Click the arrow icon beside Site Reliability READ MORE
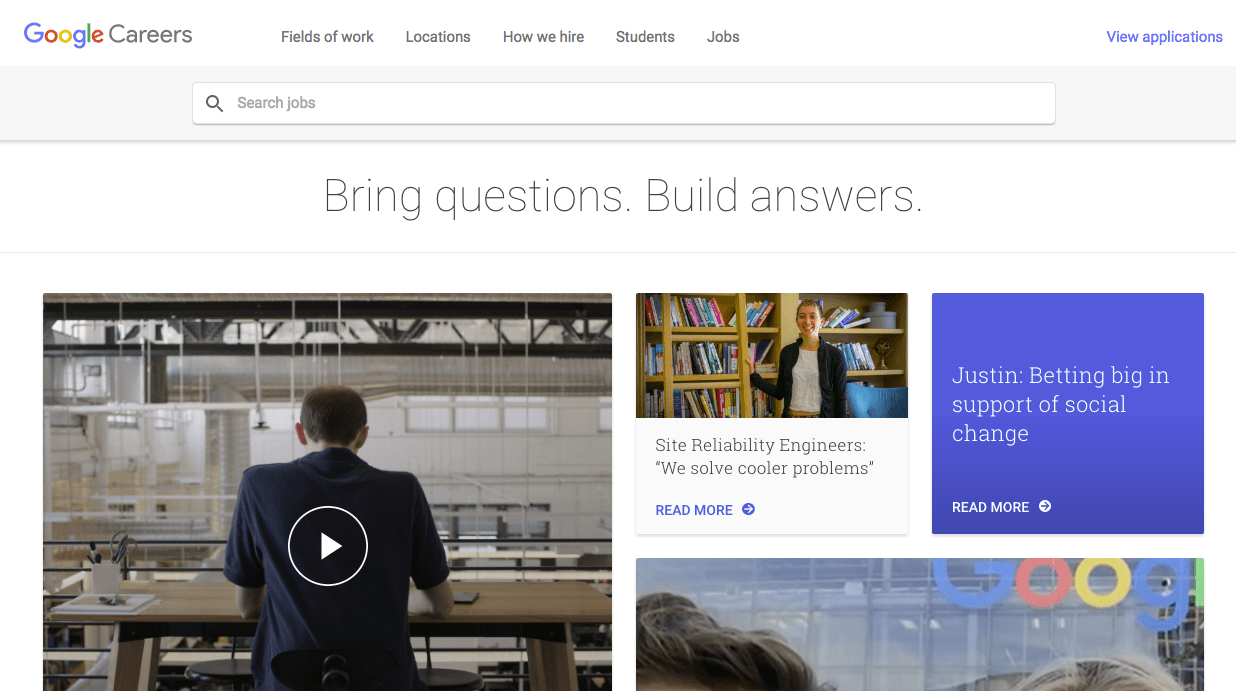The height and width of the screenshot is (691, 1236). (748, 509)
